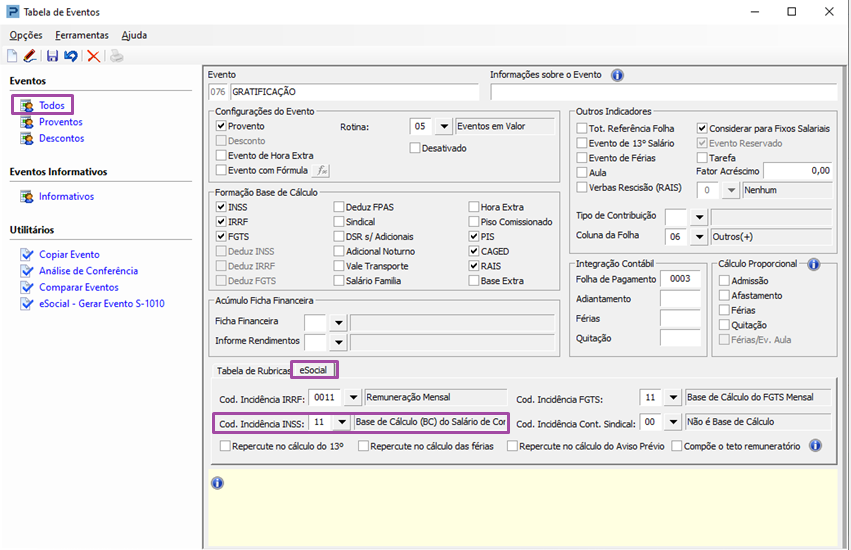Open the Verbas Rescisão (RAIS) dropdown
Viewport: 851px width, 550px height.
pos(732,191)
